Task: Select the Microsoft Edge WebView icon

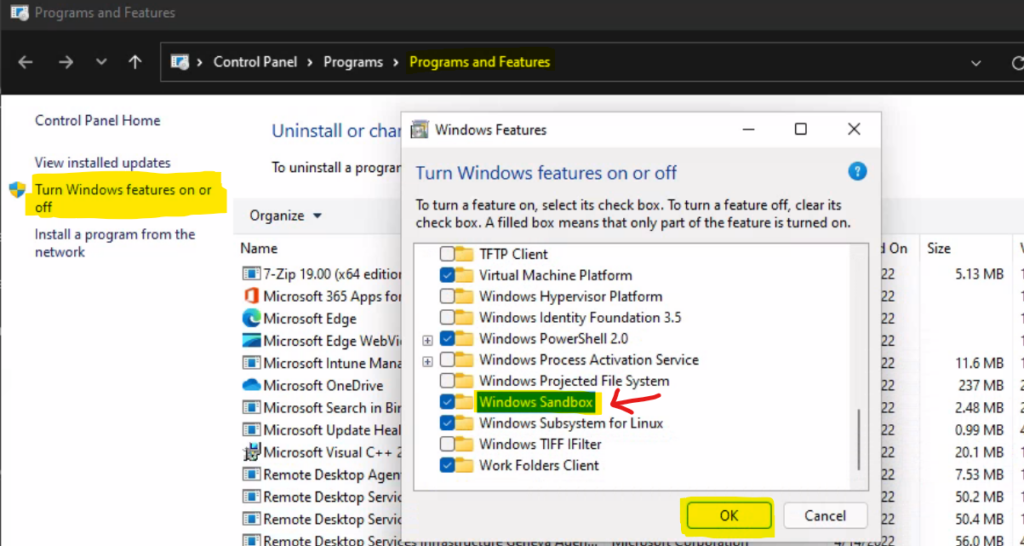Action: [251, 341]
